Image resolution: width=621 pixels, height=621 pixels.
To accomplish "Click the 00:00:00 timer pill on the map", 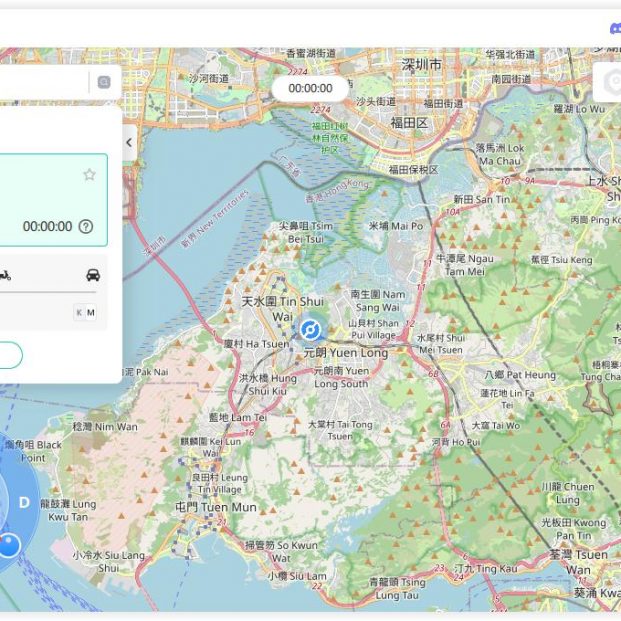I will pos(310,89).
